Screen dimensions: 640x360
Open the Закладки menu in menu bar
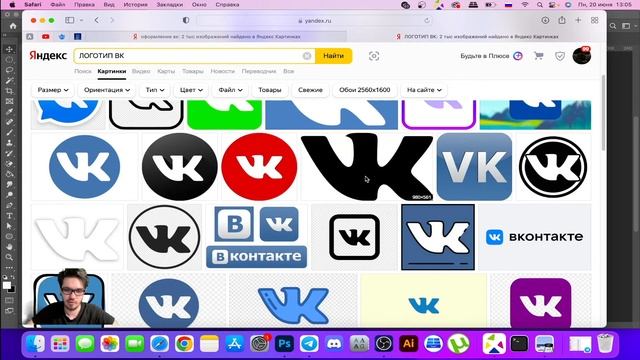point(169,4)
